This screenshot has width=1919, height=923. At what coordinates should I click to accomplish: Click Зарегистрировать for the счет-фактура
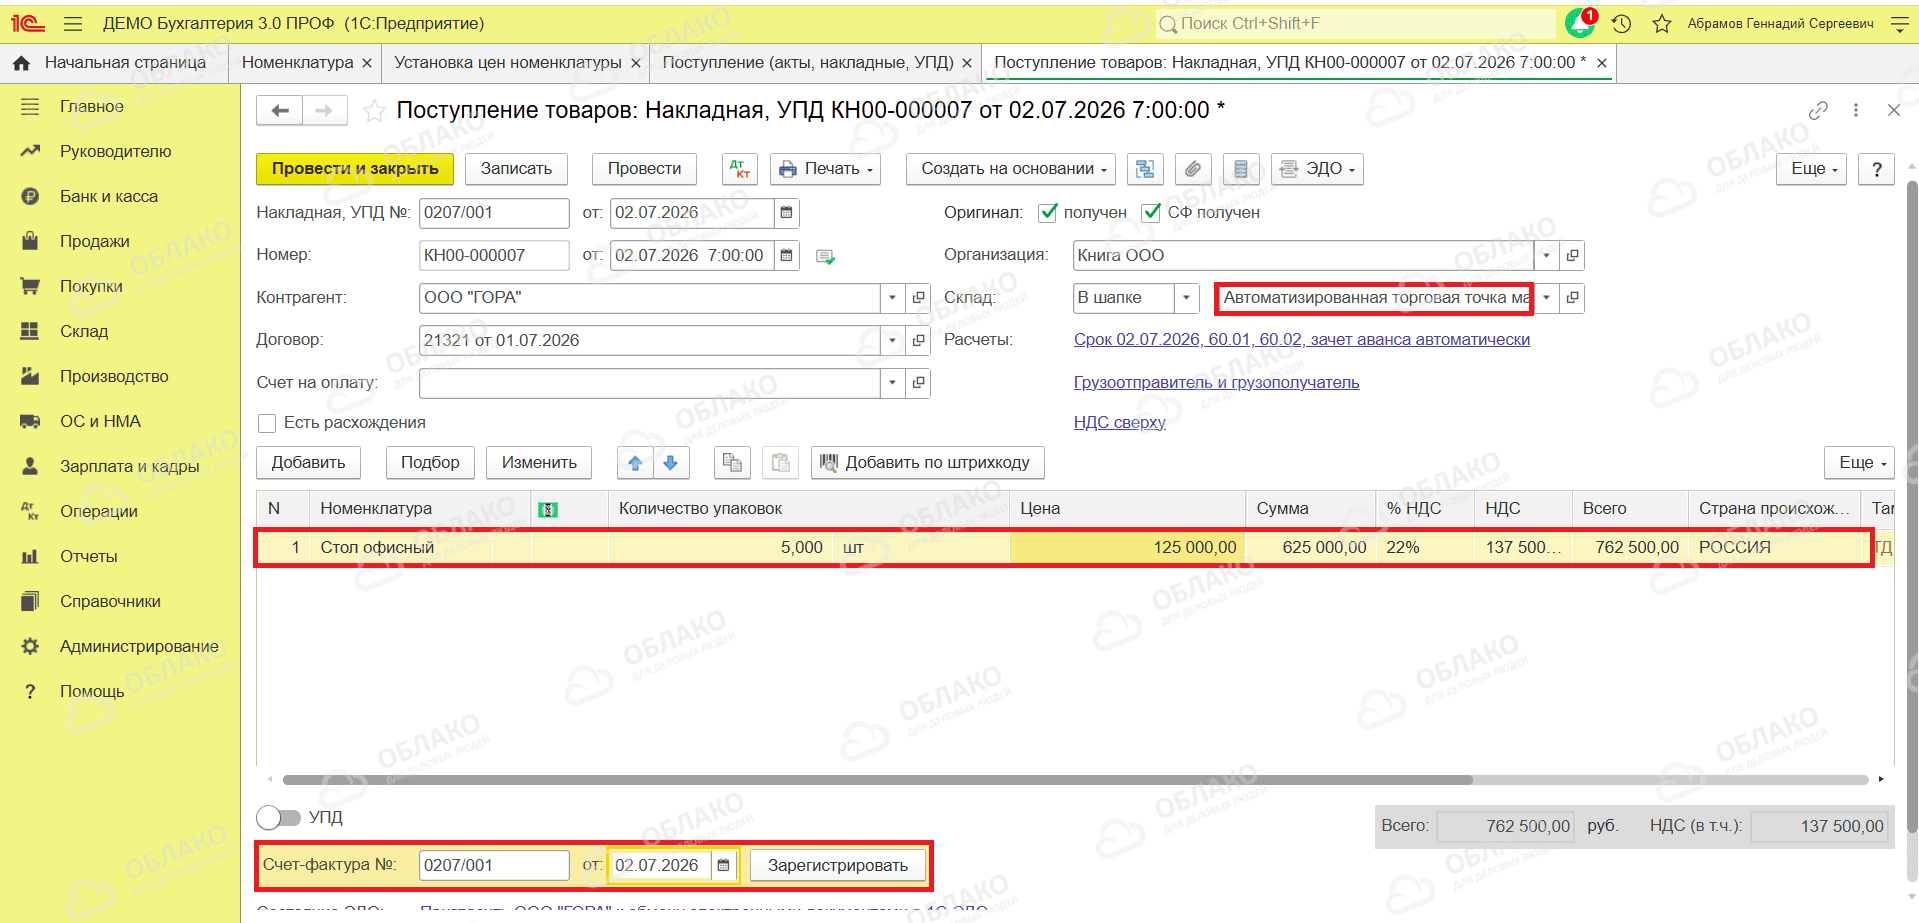click(838, 866)
